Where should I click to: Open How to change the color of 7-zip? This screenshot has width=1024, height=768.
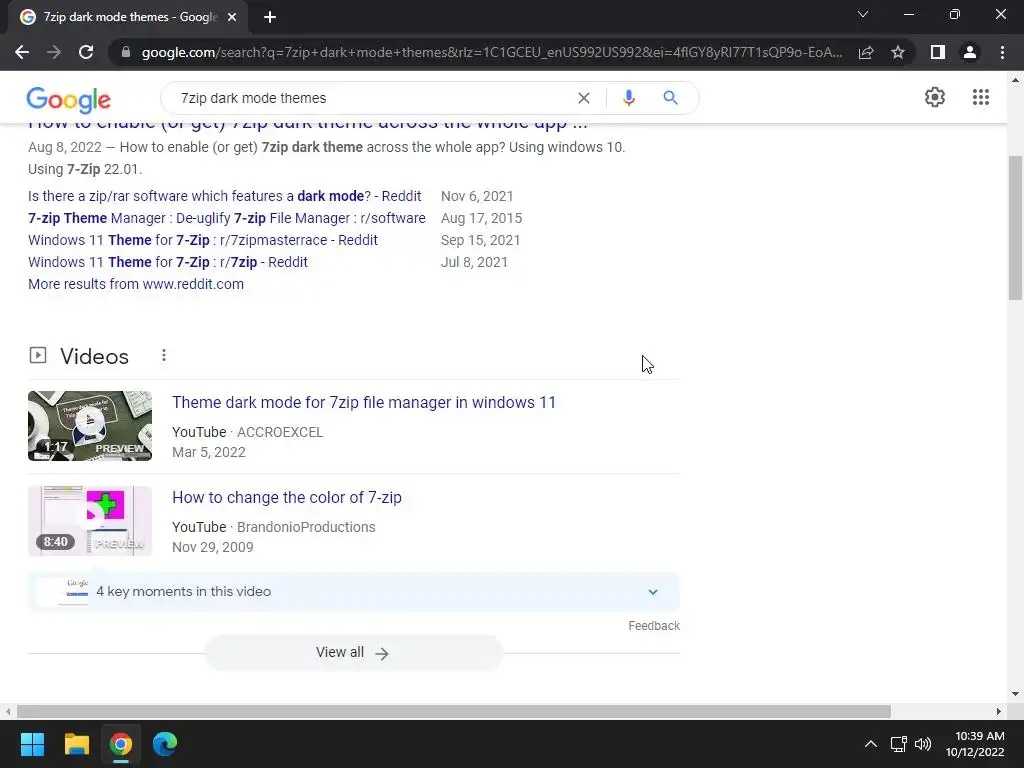[x=287, y=497]
